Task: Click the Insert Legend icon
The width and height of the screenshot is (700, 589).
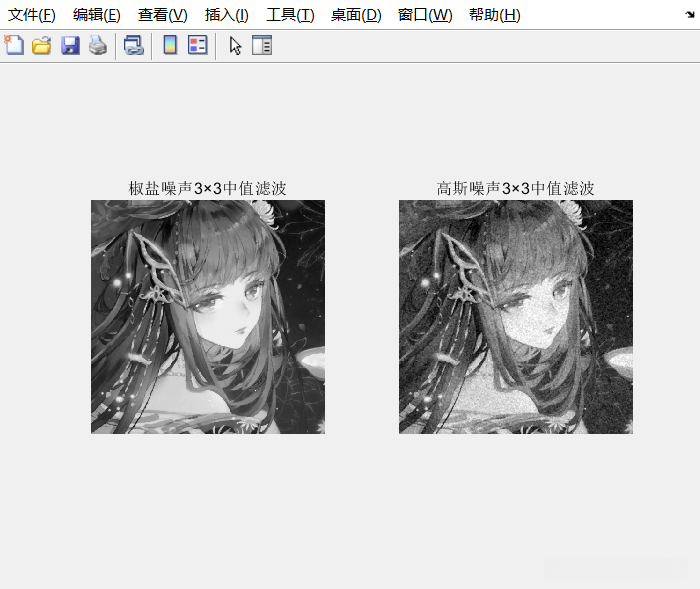Action: (197, 45)
